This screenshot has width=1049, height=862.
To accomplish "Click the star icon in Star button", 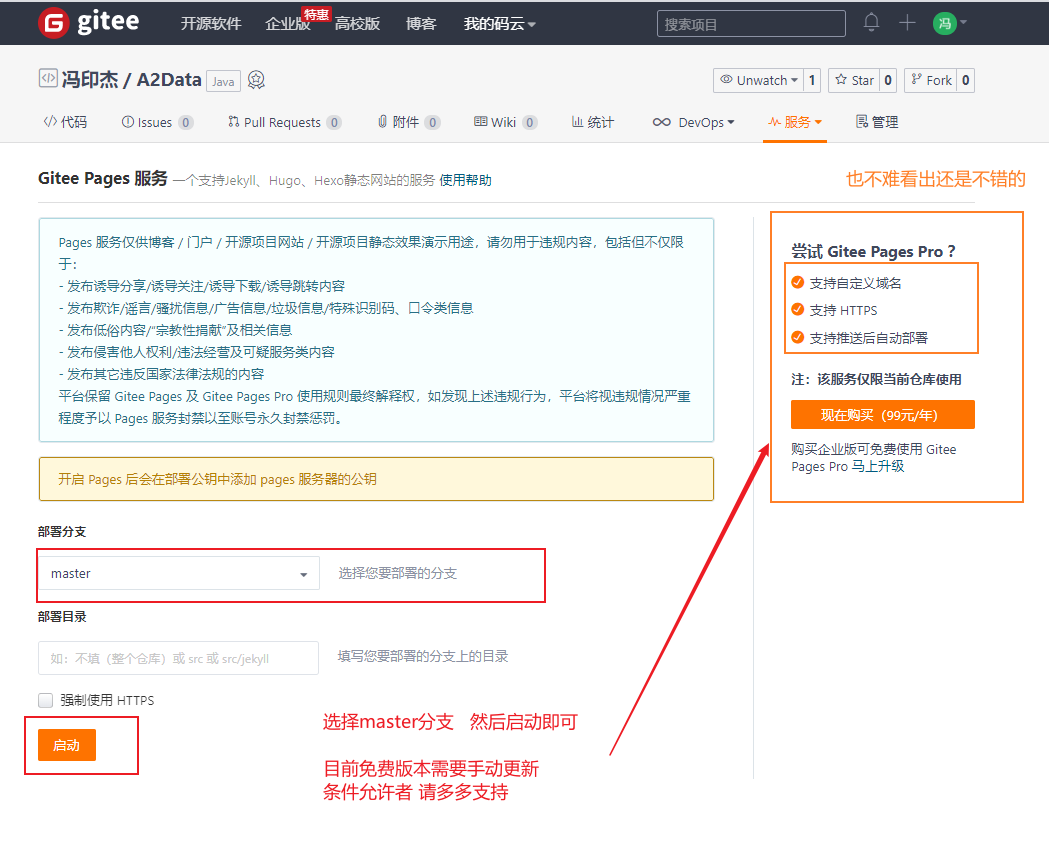I will (x=841, y=80).
